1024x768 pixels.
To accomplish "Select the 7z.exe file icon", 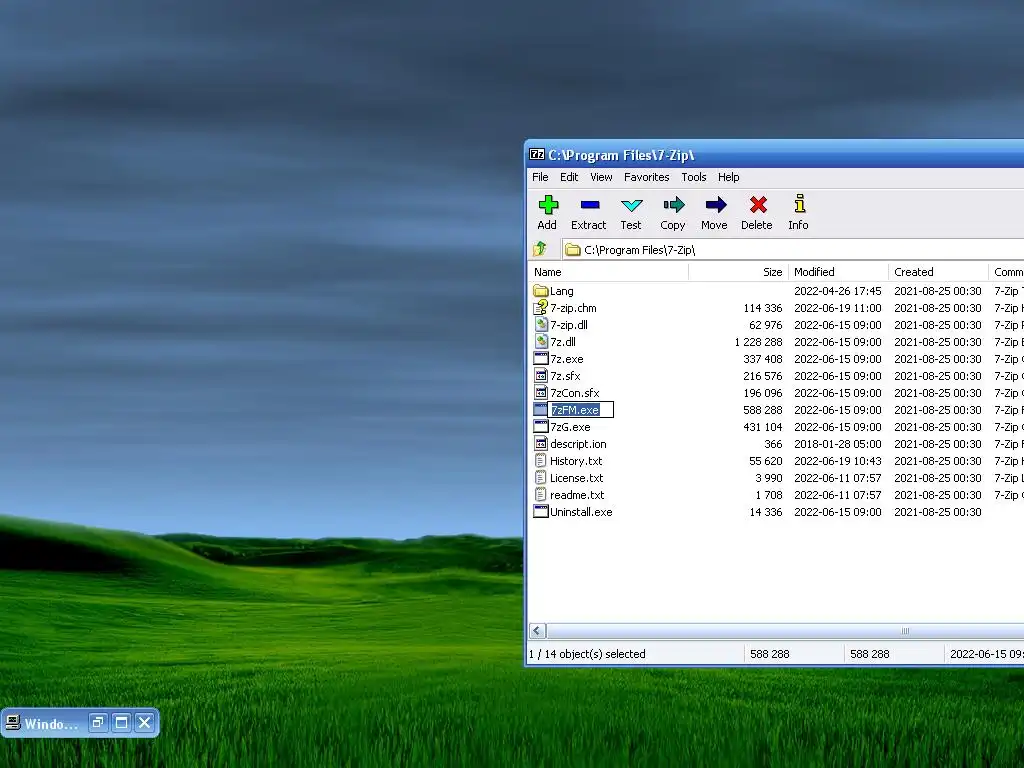I will click(540, 359).
